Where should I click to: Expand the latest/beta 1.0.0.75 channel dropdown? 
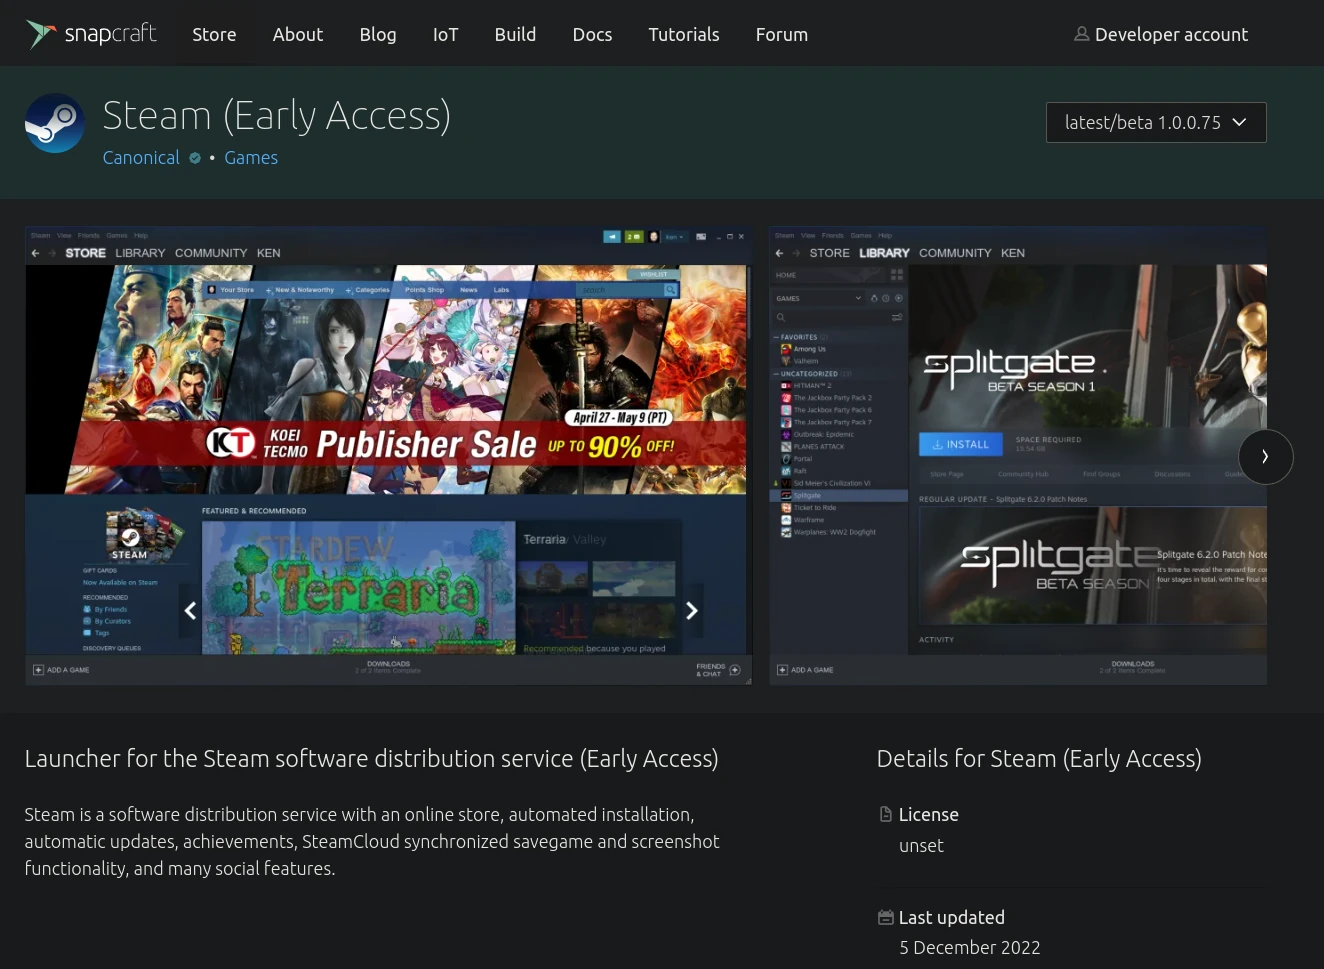pyautogui.click(x=1156, y=122)
